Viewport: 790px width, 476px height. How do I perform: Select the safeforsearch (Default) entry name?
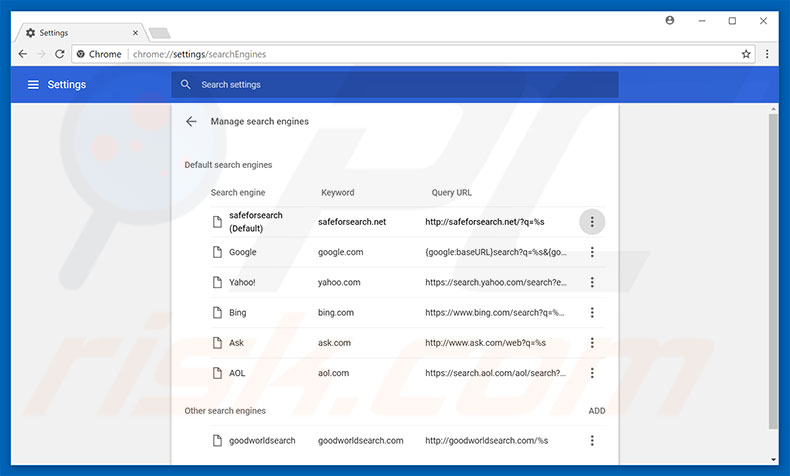click(255, 222)
